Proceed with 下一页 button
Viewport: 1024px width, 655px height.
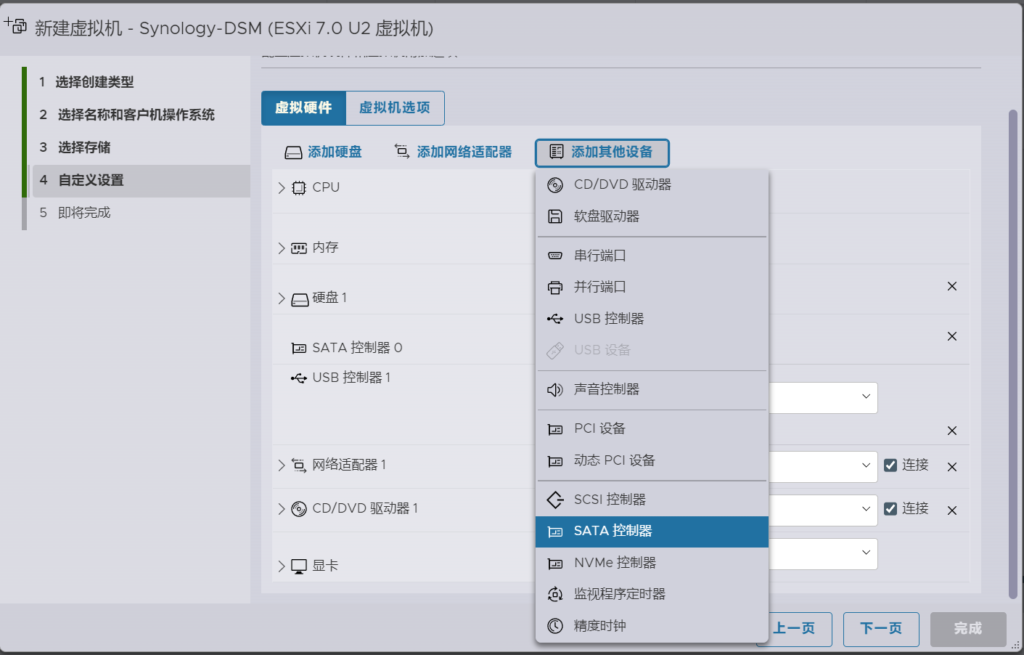[x=881, y=628]
